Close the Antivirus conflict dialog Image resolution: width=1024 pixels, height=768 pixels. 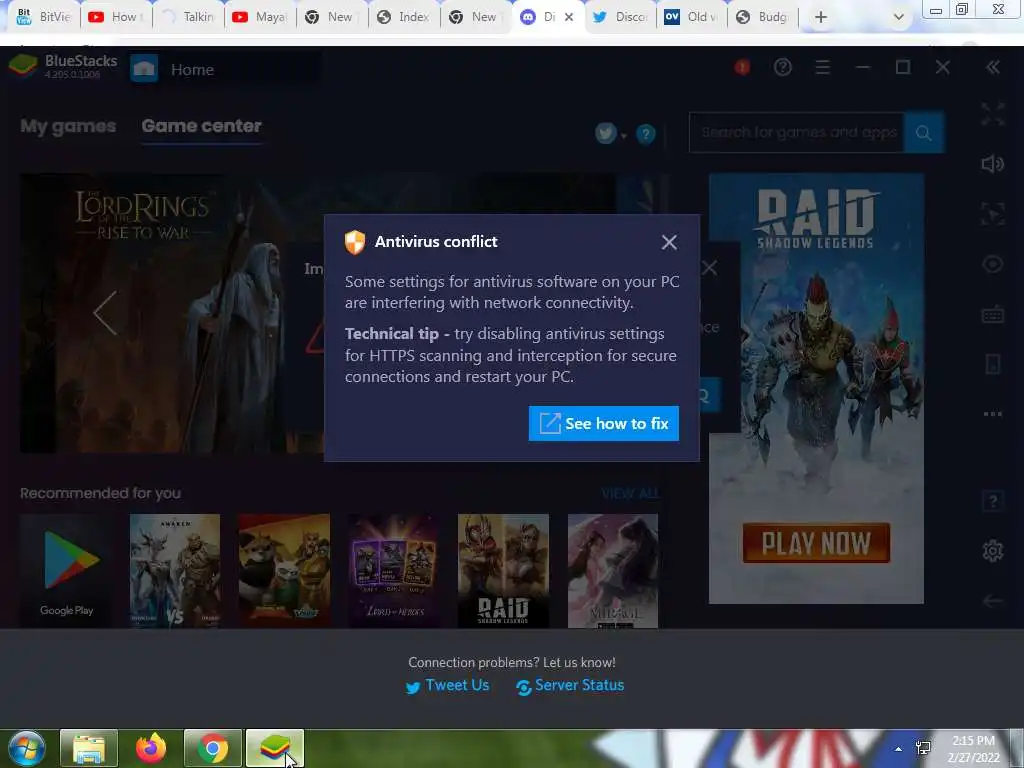[x=669, y=242]
